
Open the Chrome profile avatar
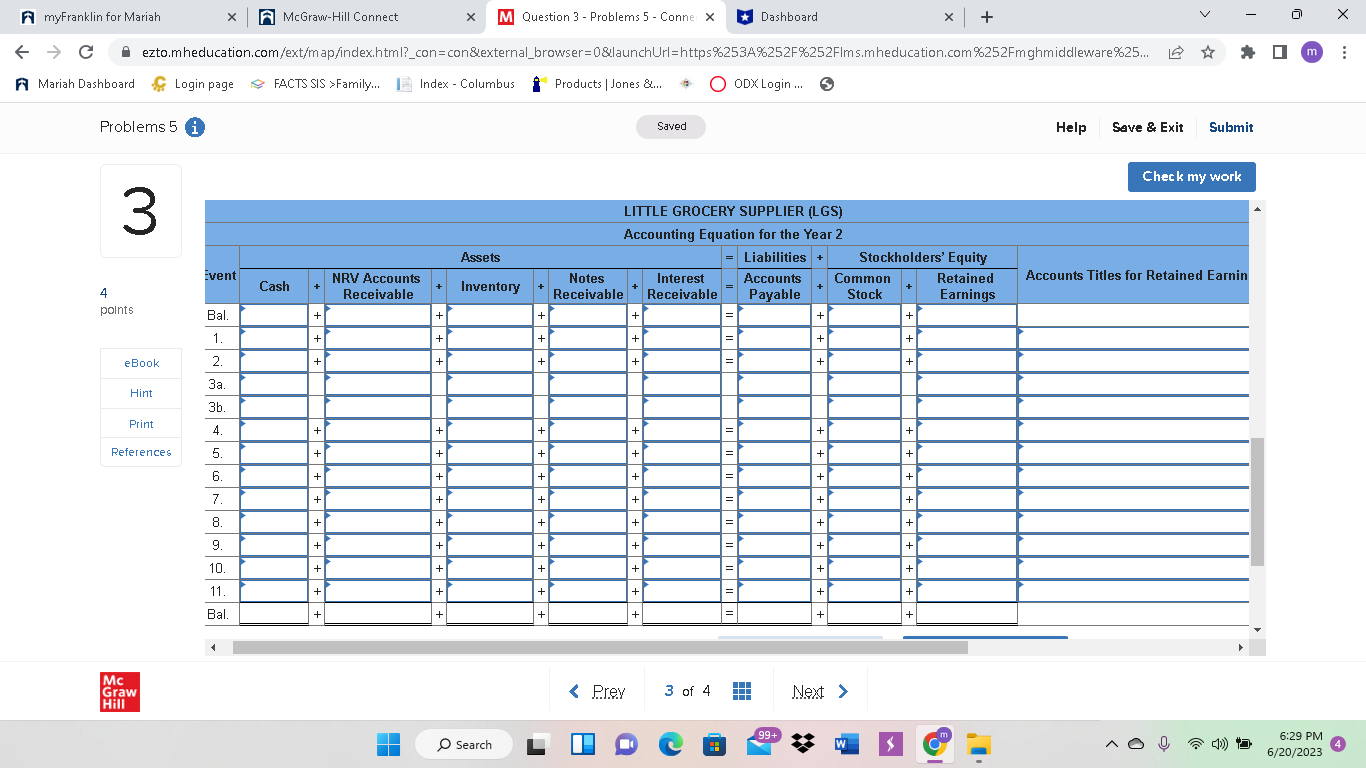1312,52
